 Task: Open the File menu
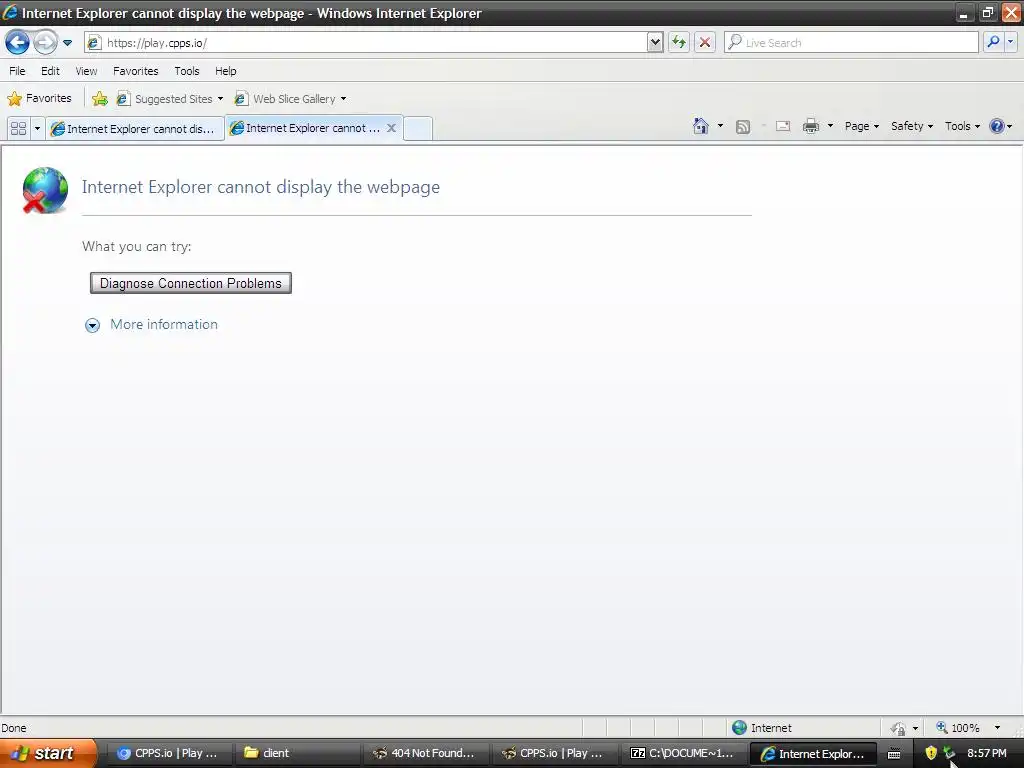click(18, 71)
